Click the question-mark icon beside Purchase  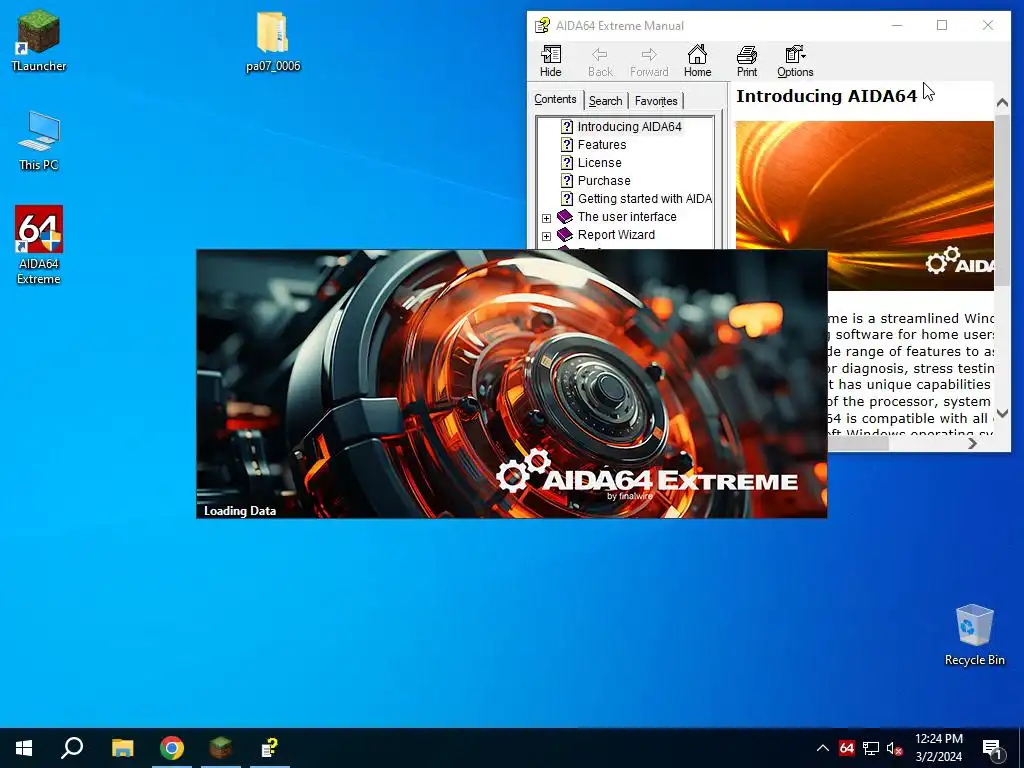click(x=567, y=180)
